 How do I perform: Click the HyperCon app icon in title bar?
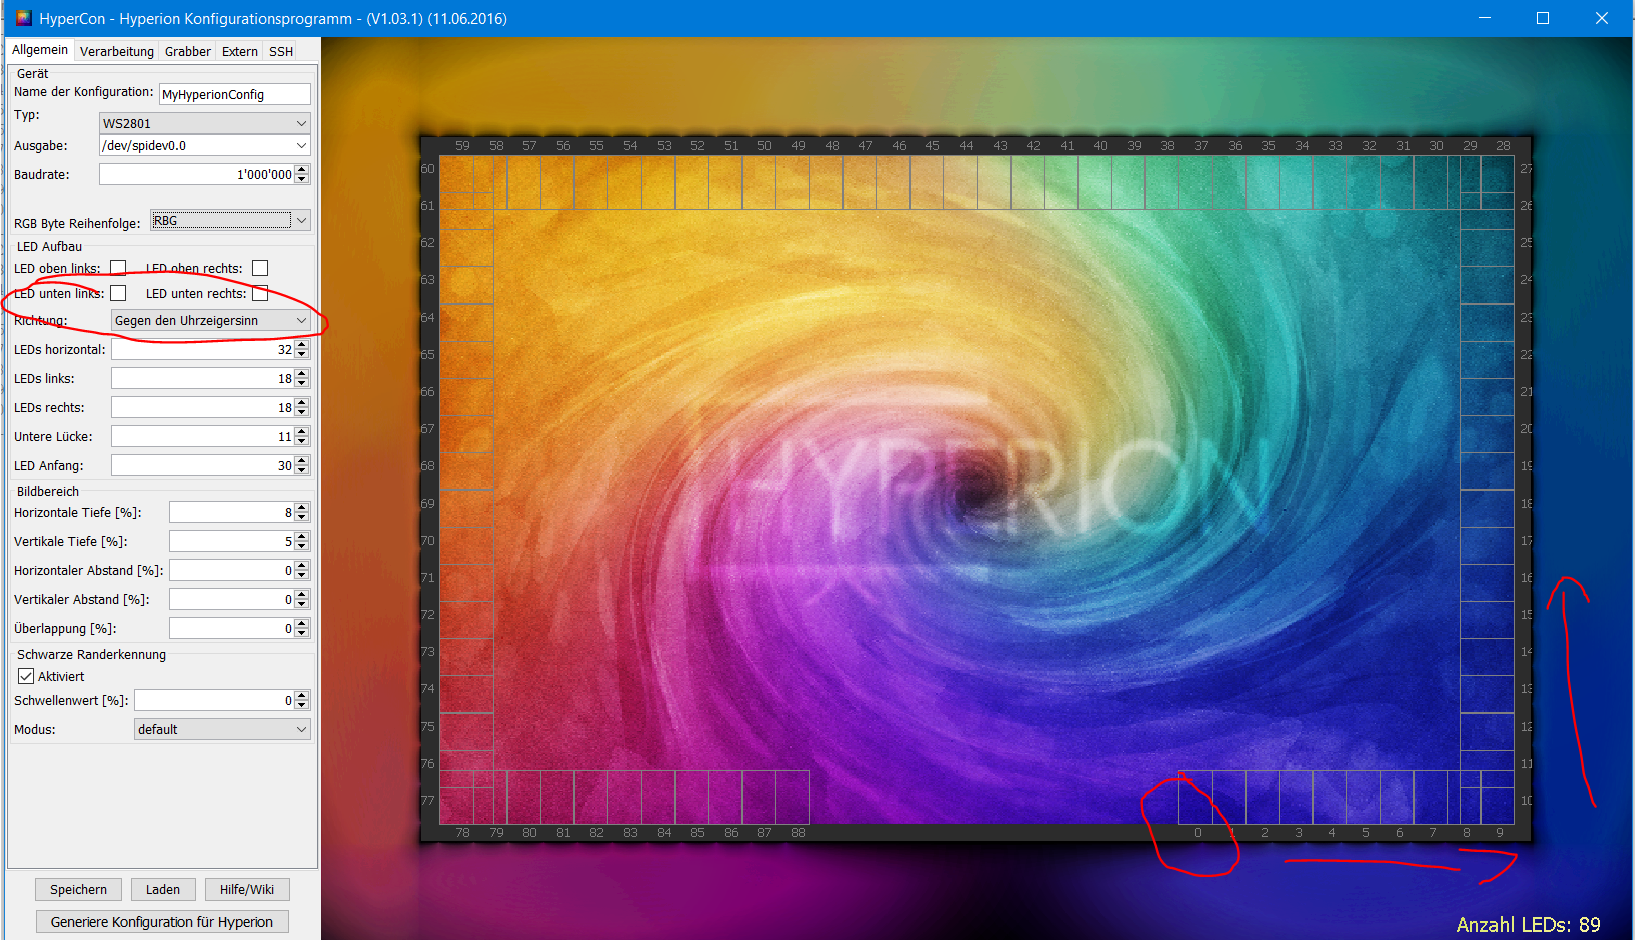pos(23,18)
